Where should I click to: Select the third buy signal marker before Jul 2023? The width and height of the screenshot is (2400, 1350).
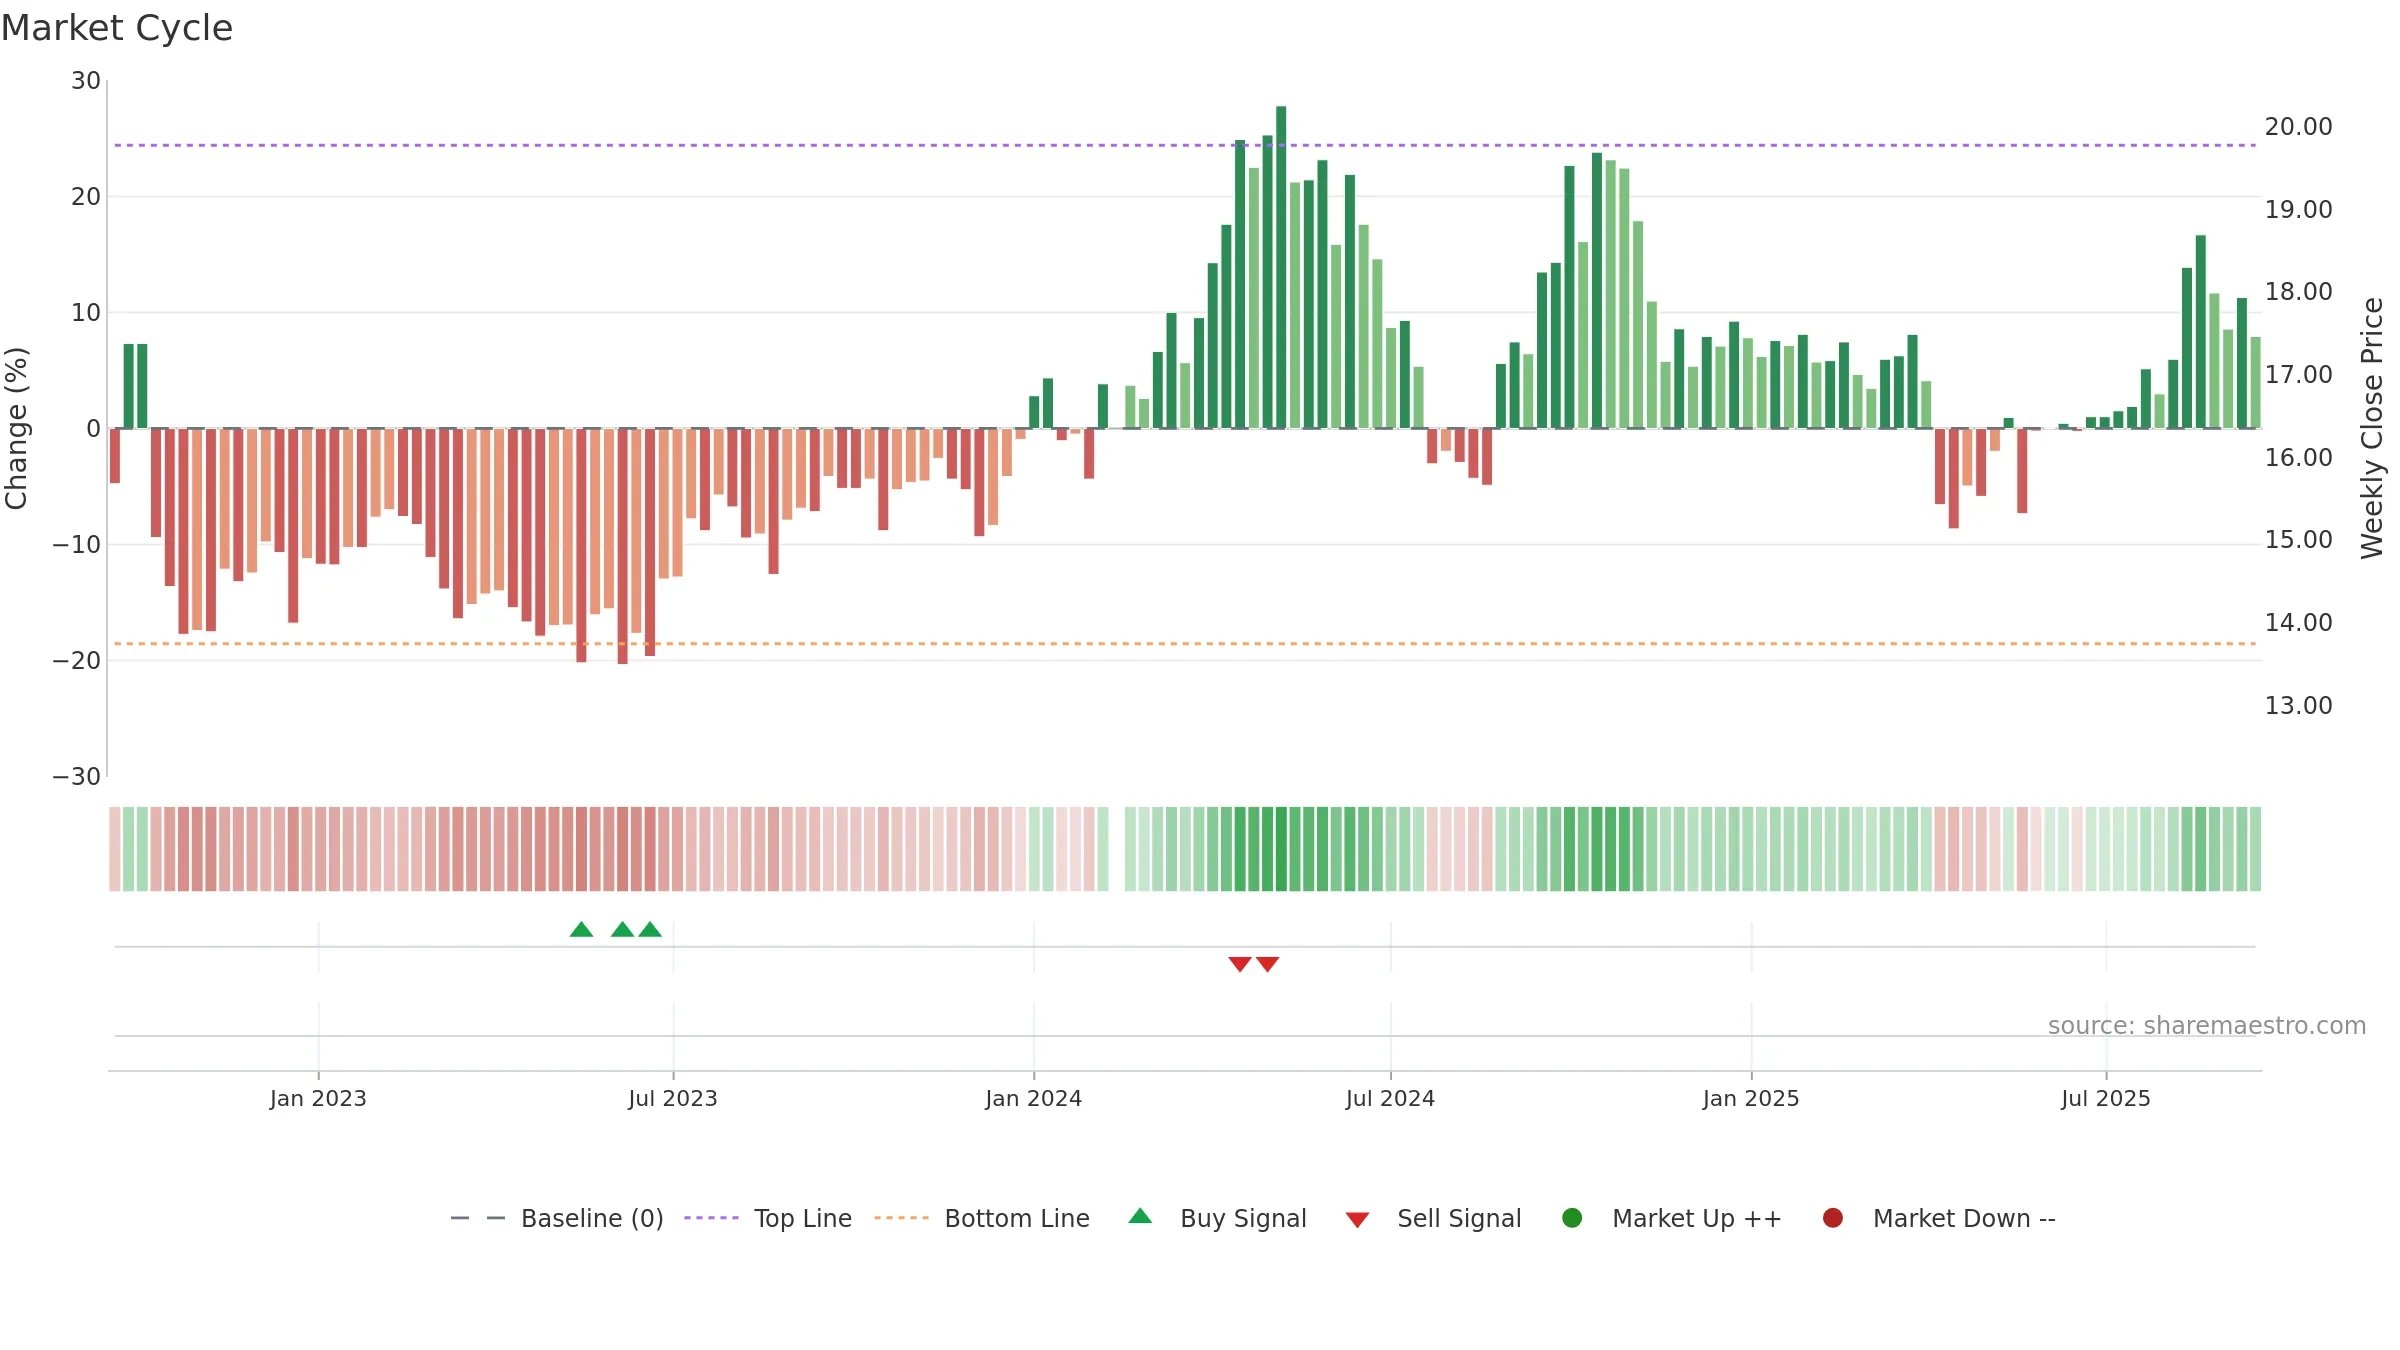coord(650,929)
